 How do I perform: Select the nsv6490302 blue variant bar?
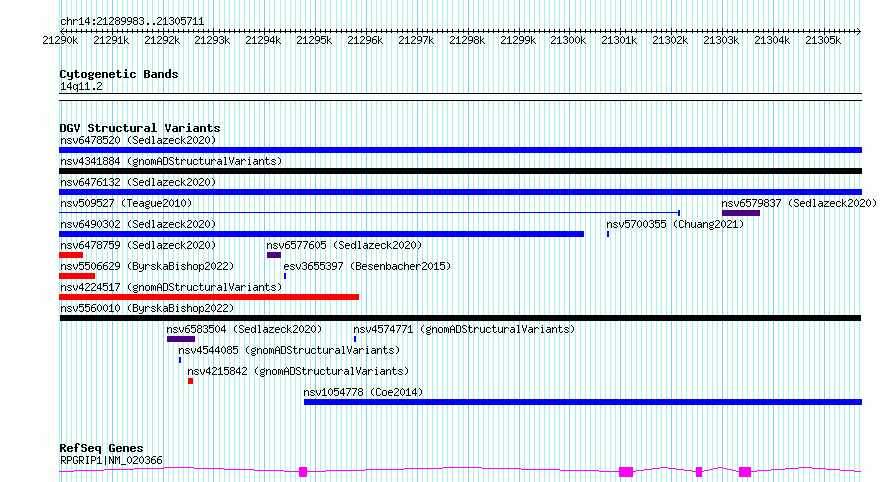click(321, 234)
